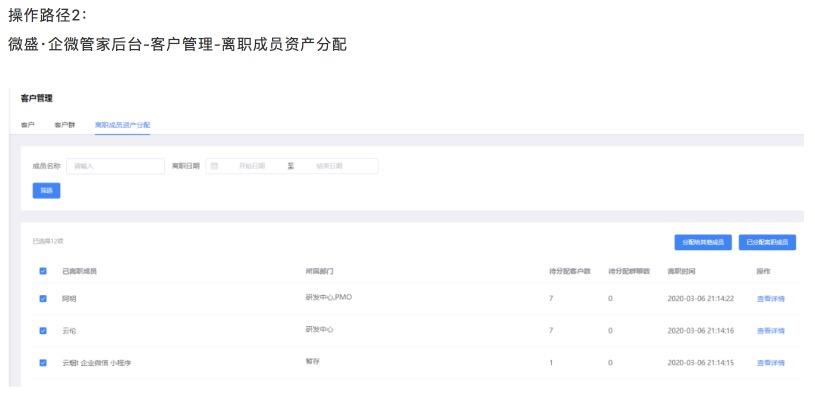Click the 离职时间 column header
The image size is (815, 394).
tap(681, 271)
